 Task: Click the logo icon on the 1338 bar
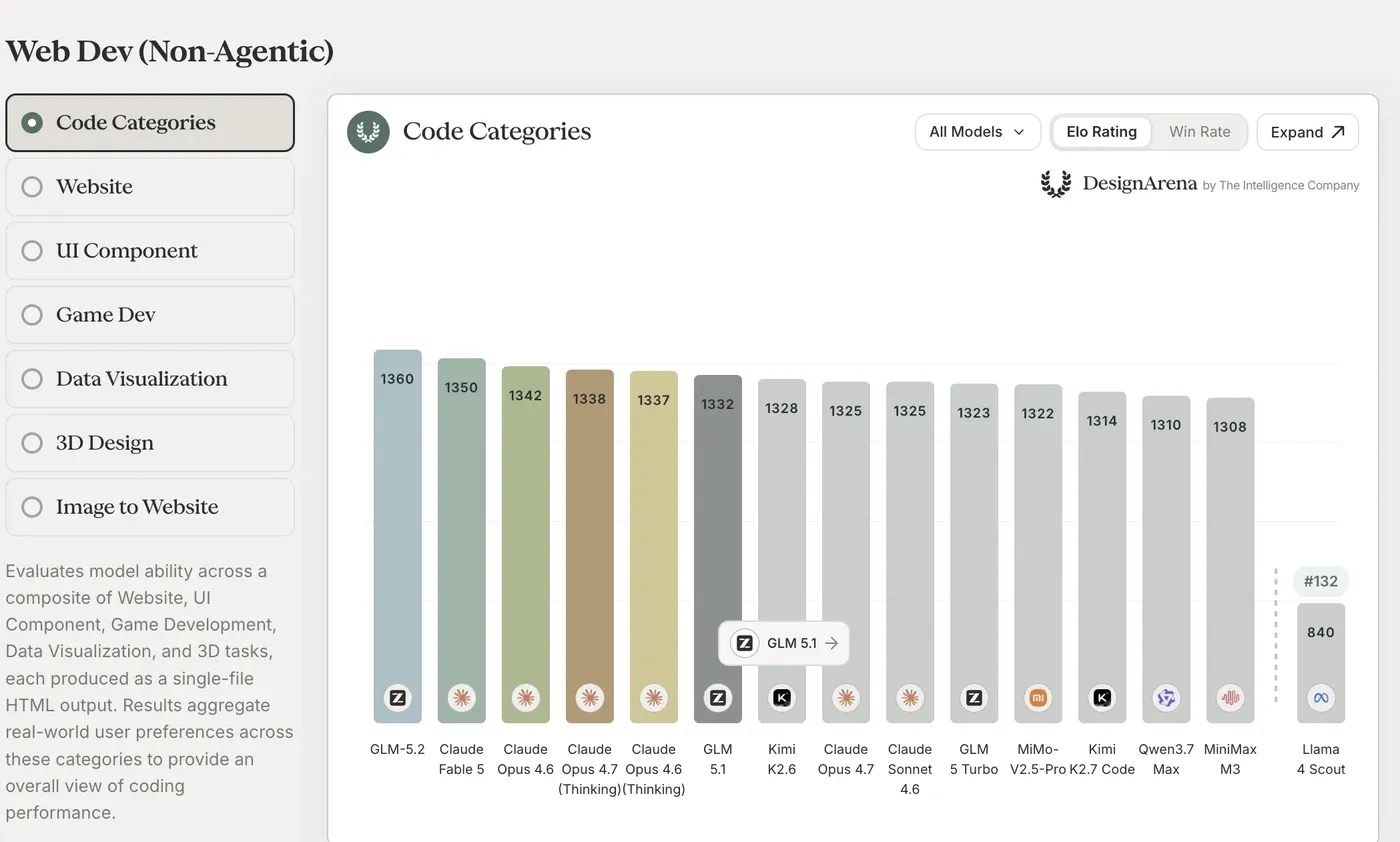tap(590, 698)
